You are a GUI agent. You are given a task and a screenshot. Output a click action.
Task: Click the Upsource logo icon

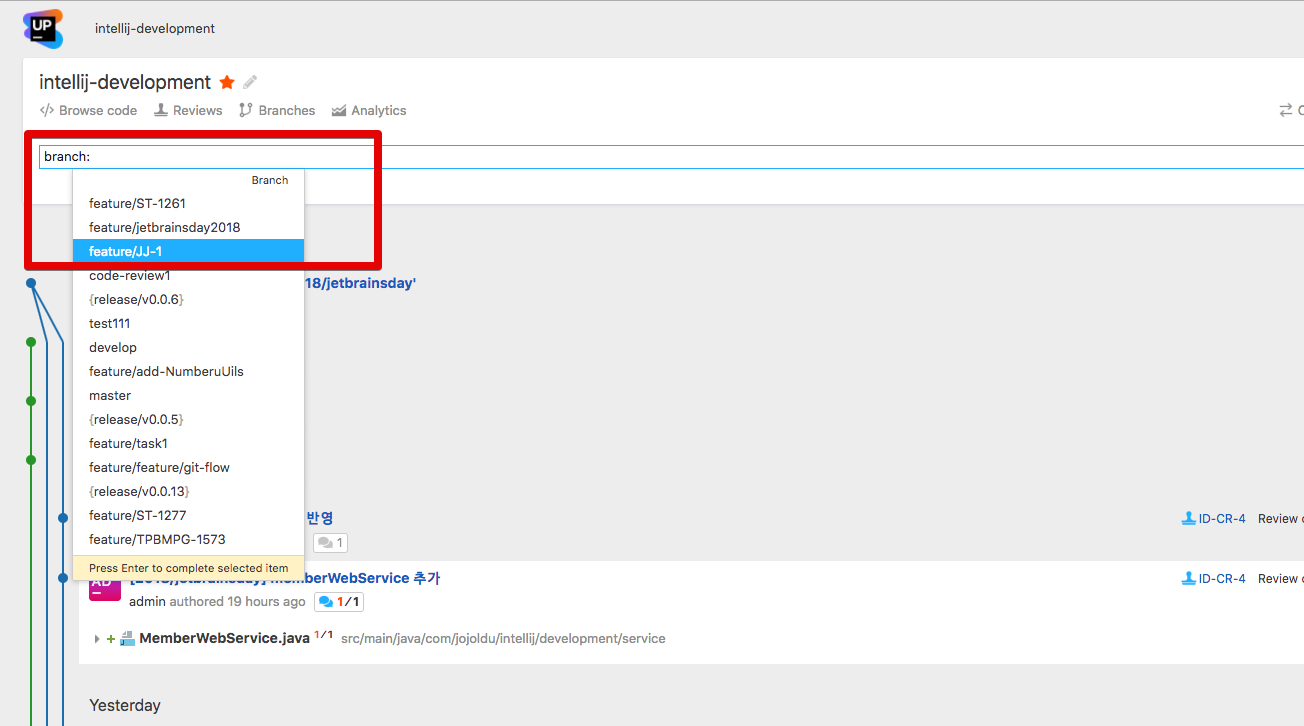pos(43,28)
